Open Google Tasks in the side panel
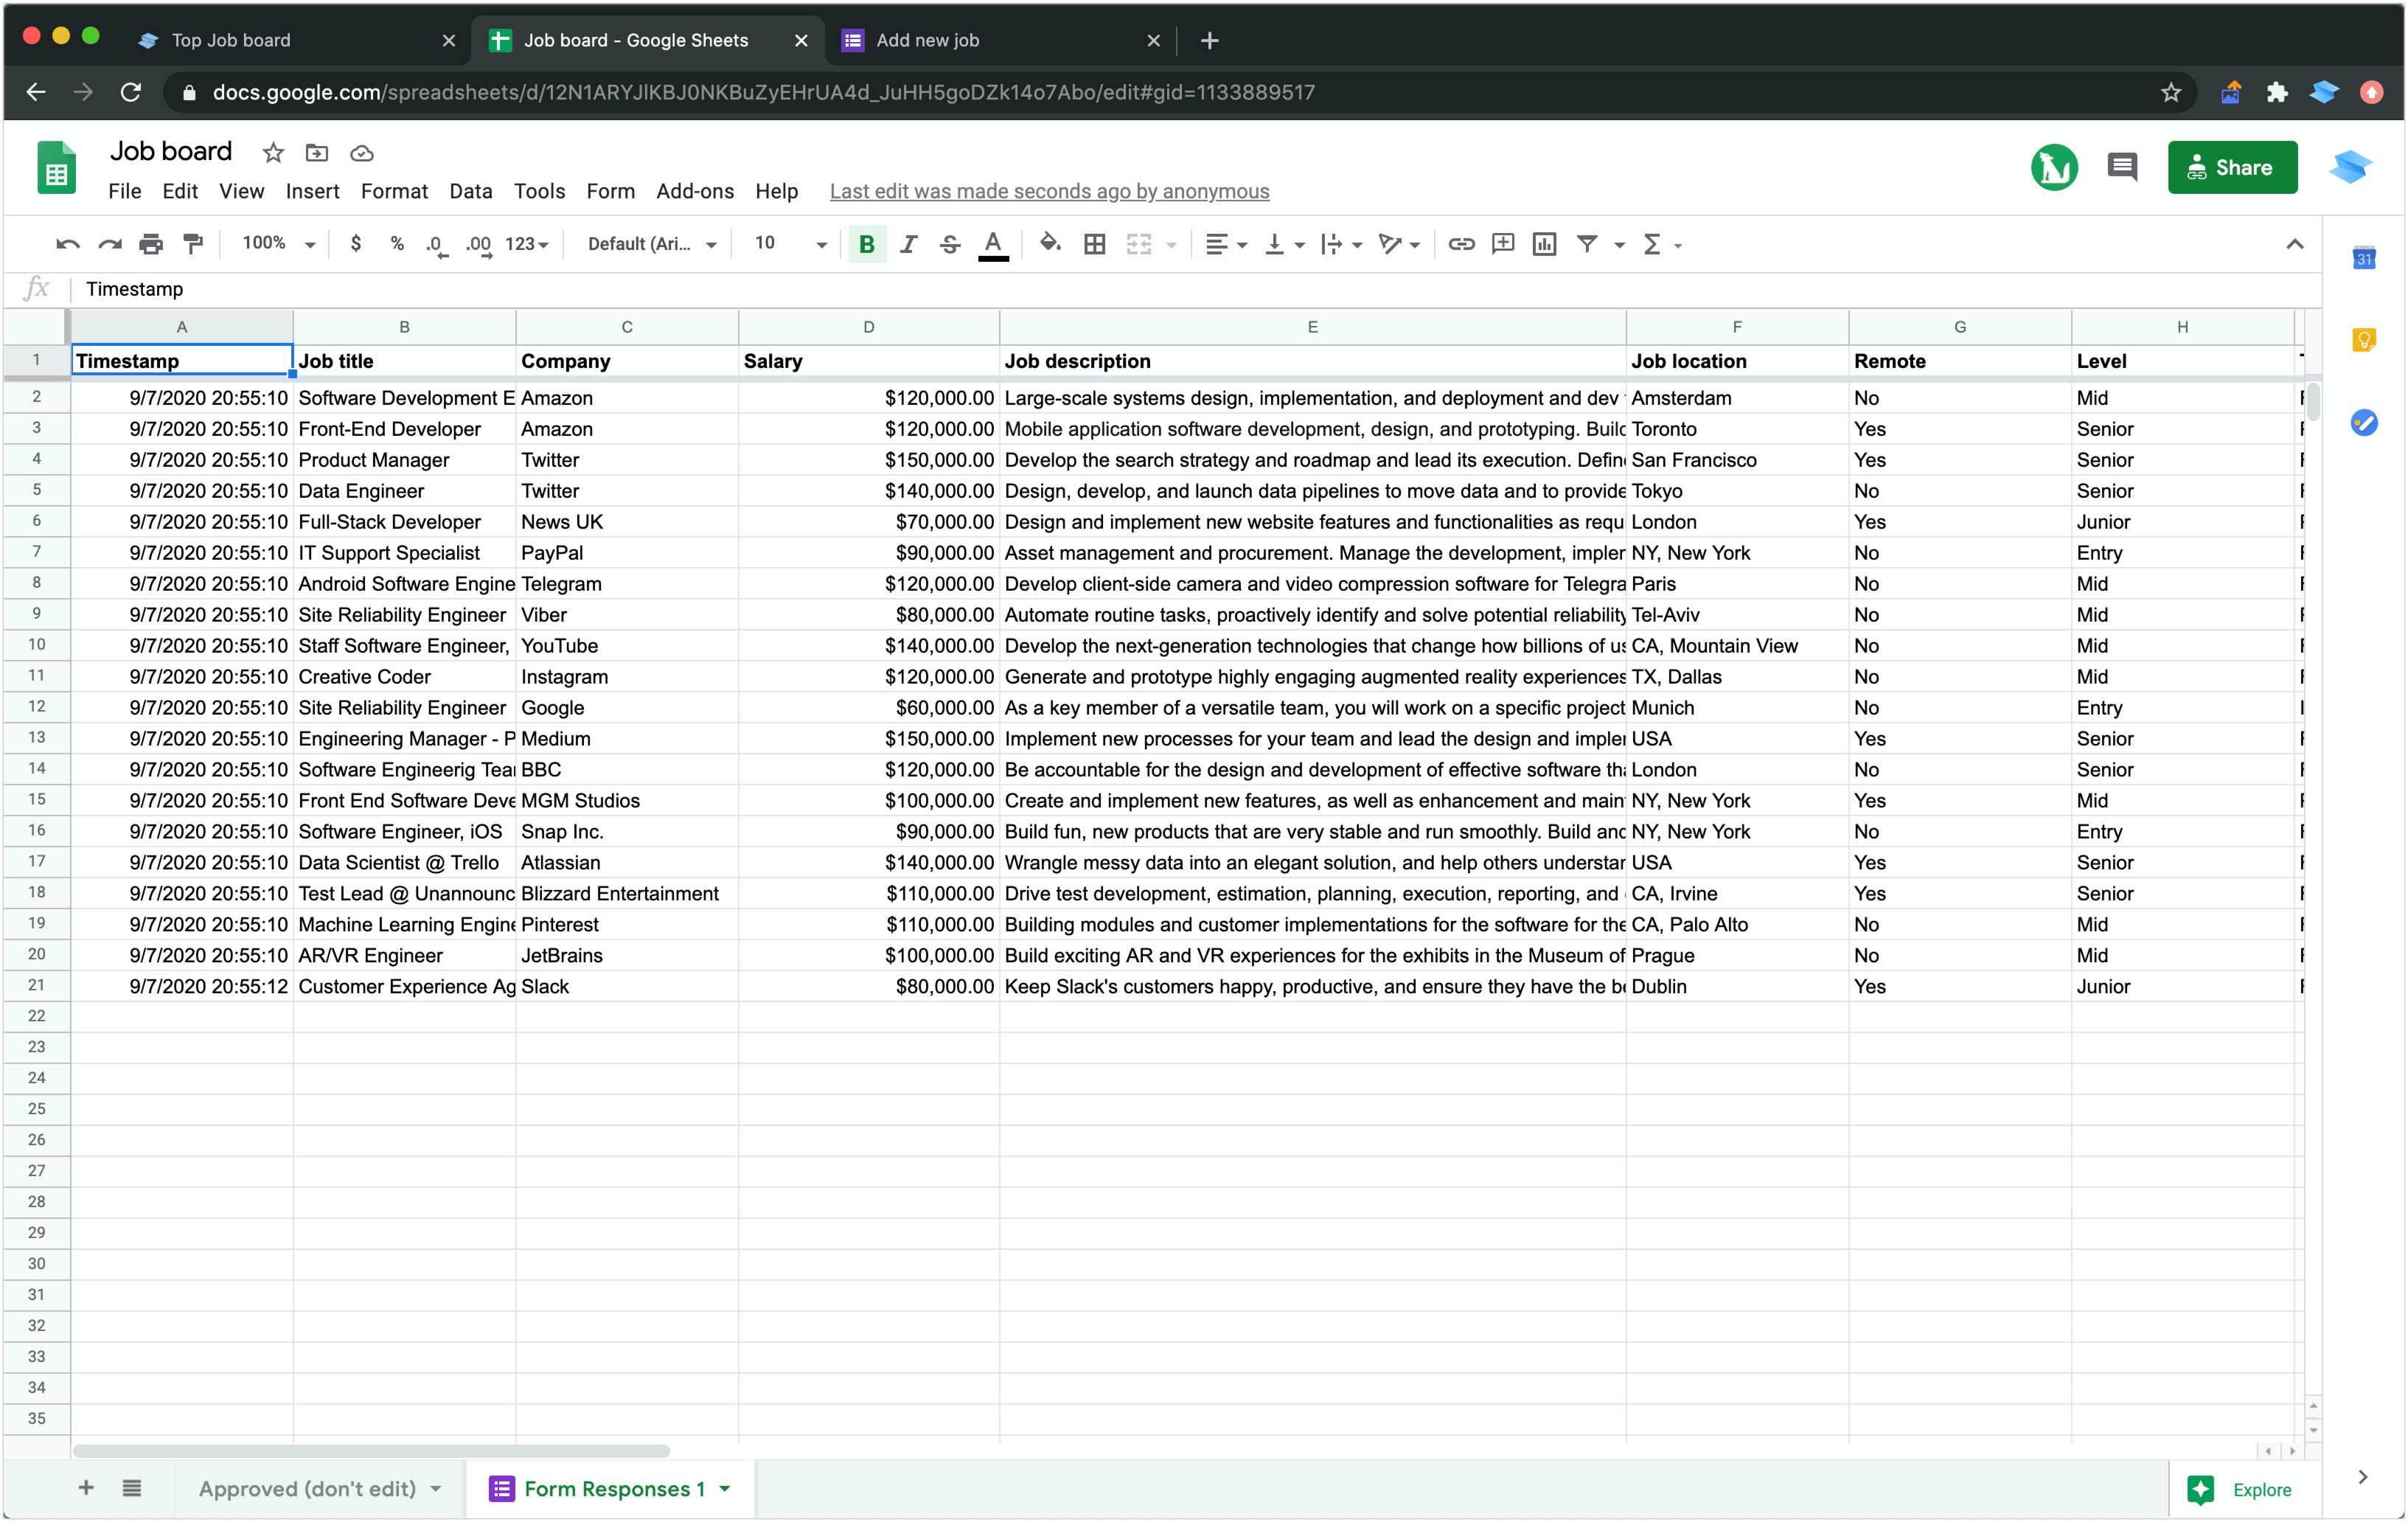The height and width of the screenshot is (1522, 2408). [x=2364, y=423]
